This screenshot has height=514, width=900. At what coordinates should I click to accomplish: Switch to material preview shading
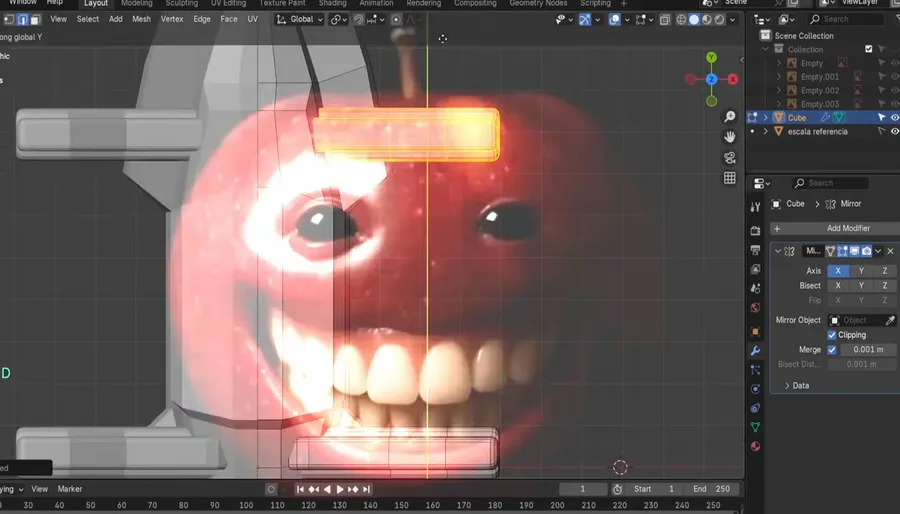[707, 20]
